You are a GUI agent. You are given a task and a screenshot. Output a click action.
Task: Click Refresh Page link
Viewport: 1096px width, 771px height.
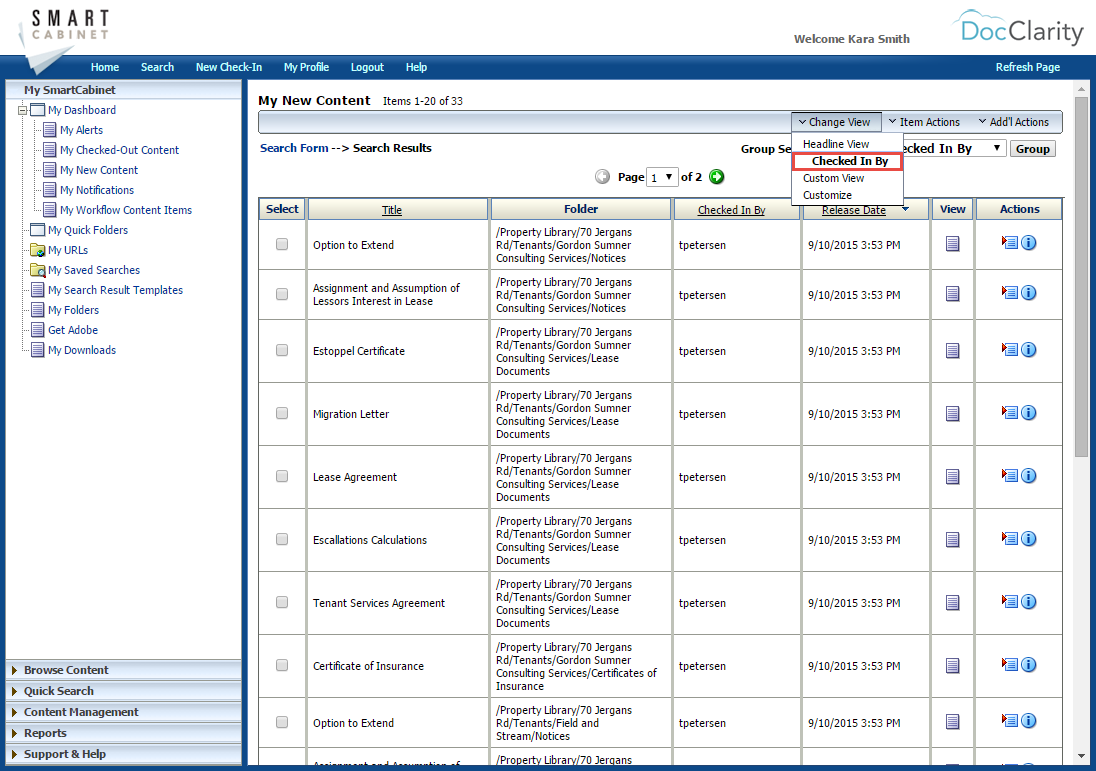tap(1028, 67)
